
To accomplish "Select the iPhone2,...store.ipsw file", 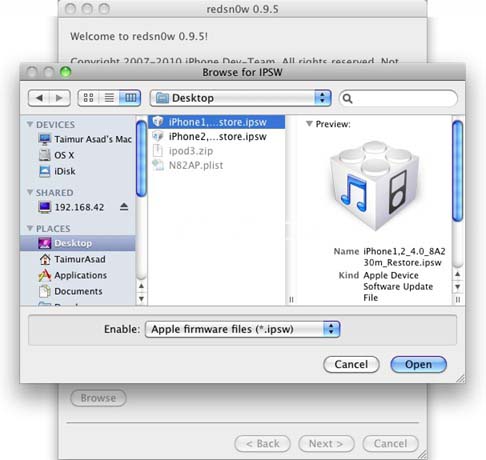I will pos(217,136).
